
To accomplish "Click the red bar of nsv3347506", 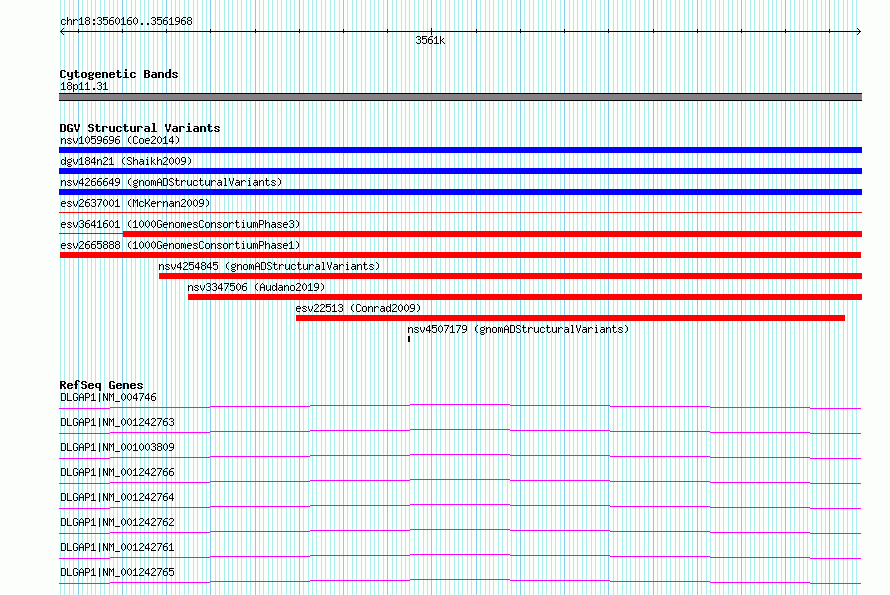I will 525,297.
